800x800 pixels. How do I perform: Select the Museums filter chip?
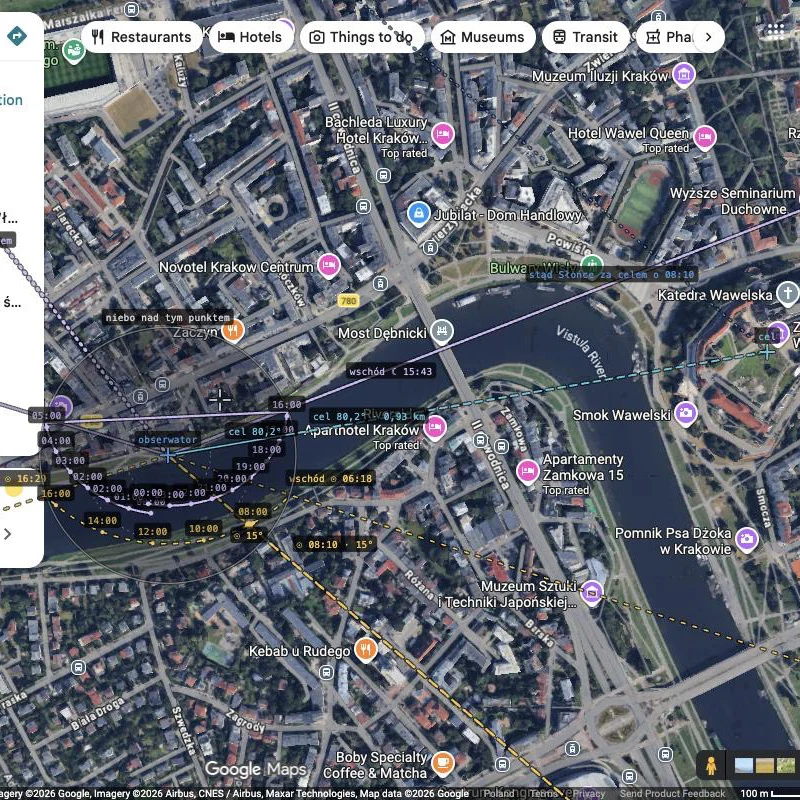pyautogui.click(x=483, y=37)
